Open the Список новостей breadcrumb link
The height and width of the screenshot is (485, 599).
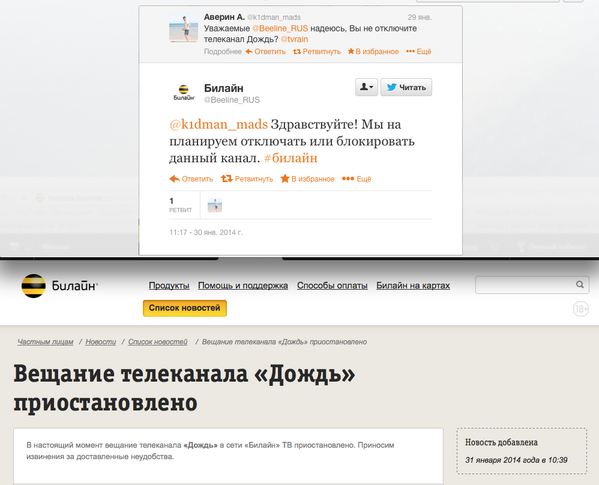(x=158, y=342)
